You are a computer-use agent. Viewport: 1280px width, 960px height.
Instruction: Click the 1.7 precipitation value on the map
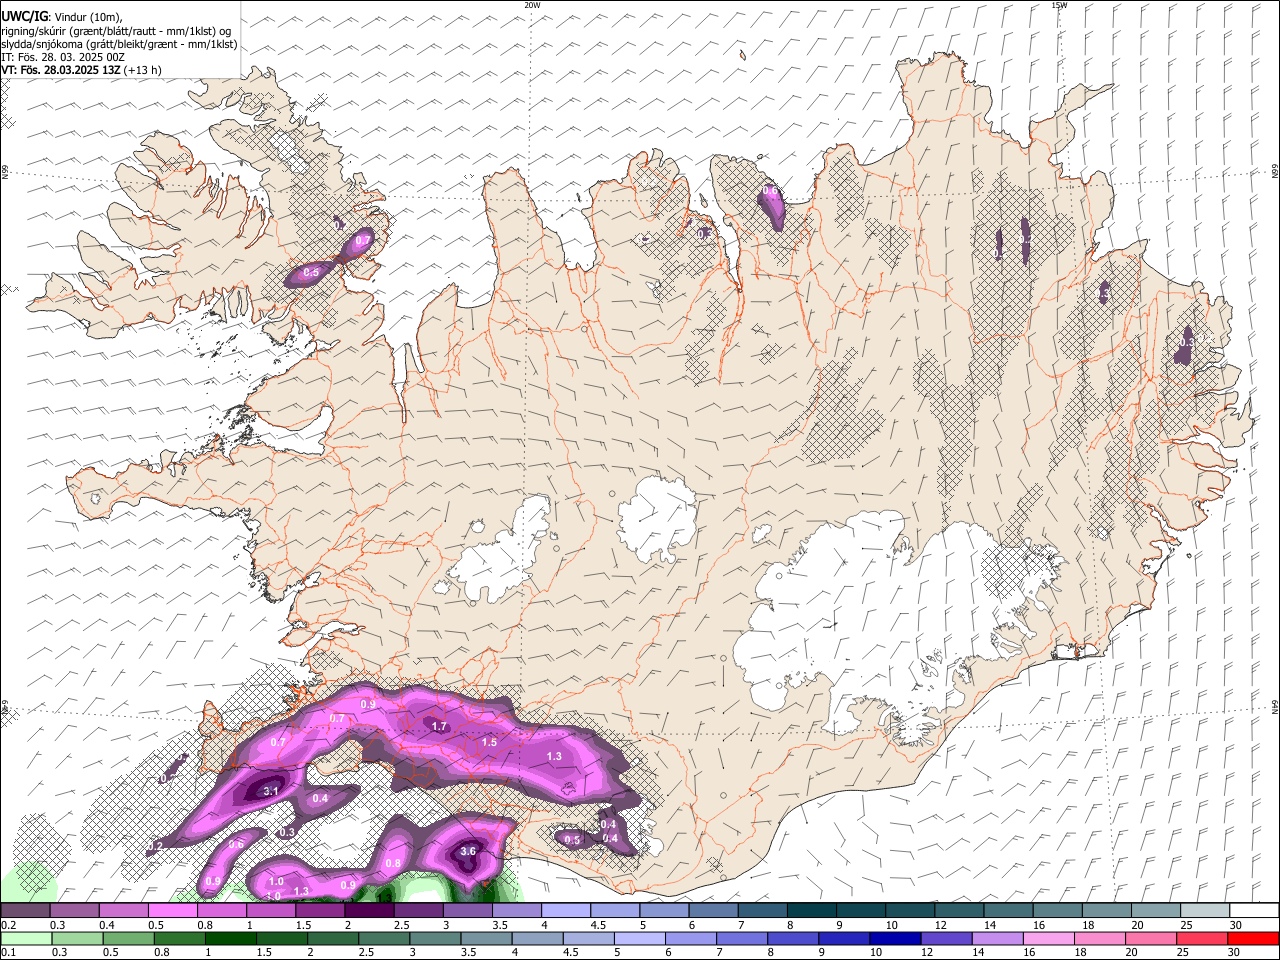tap(438, 727)
